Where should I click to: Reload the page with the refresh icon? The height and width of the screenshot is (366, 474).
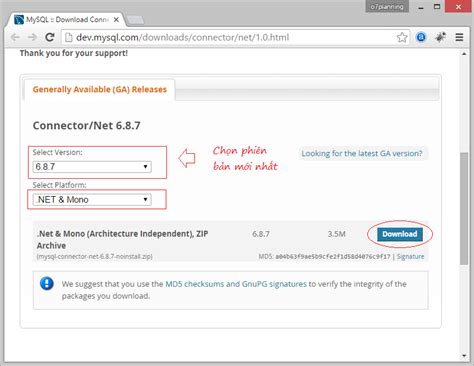pos(50,37)
